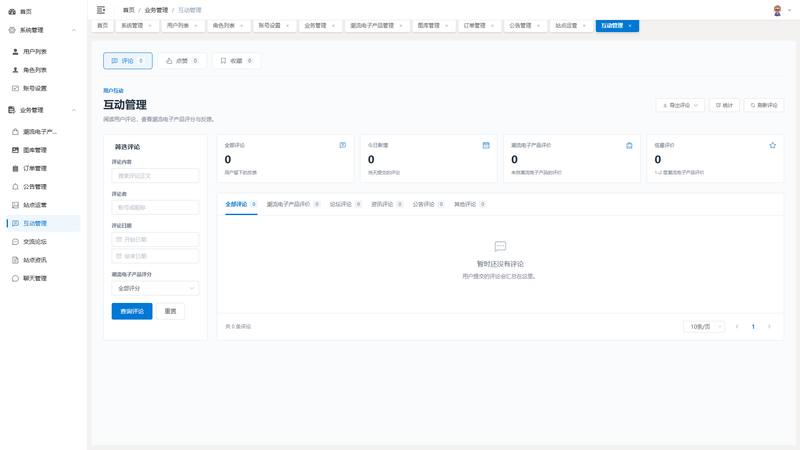800x450 pixels.
Task: Click the 业务管理 breadcrumb
Action: (x=156, y=10)
